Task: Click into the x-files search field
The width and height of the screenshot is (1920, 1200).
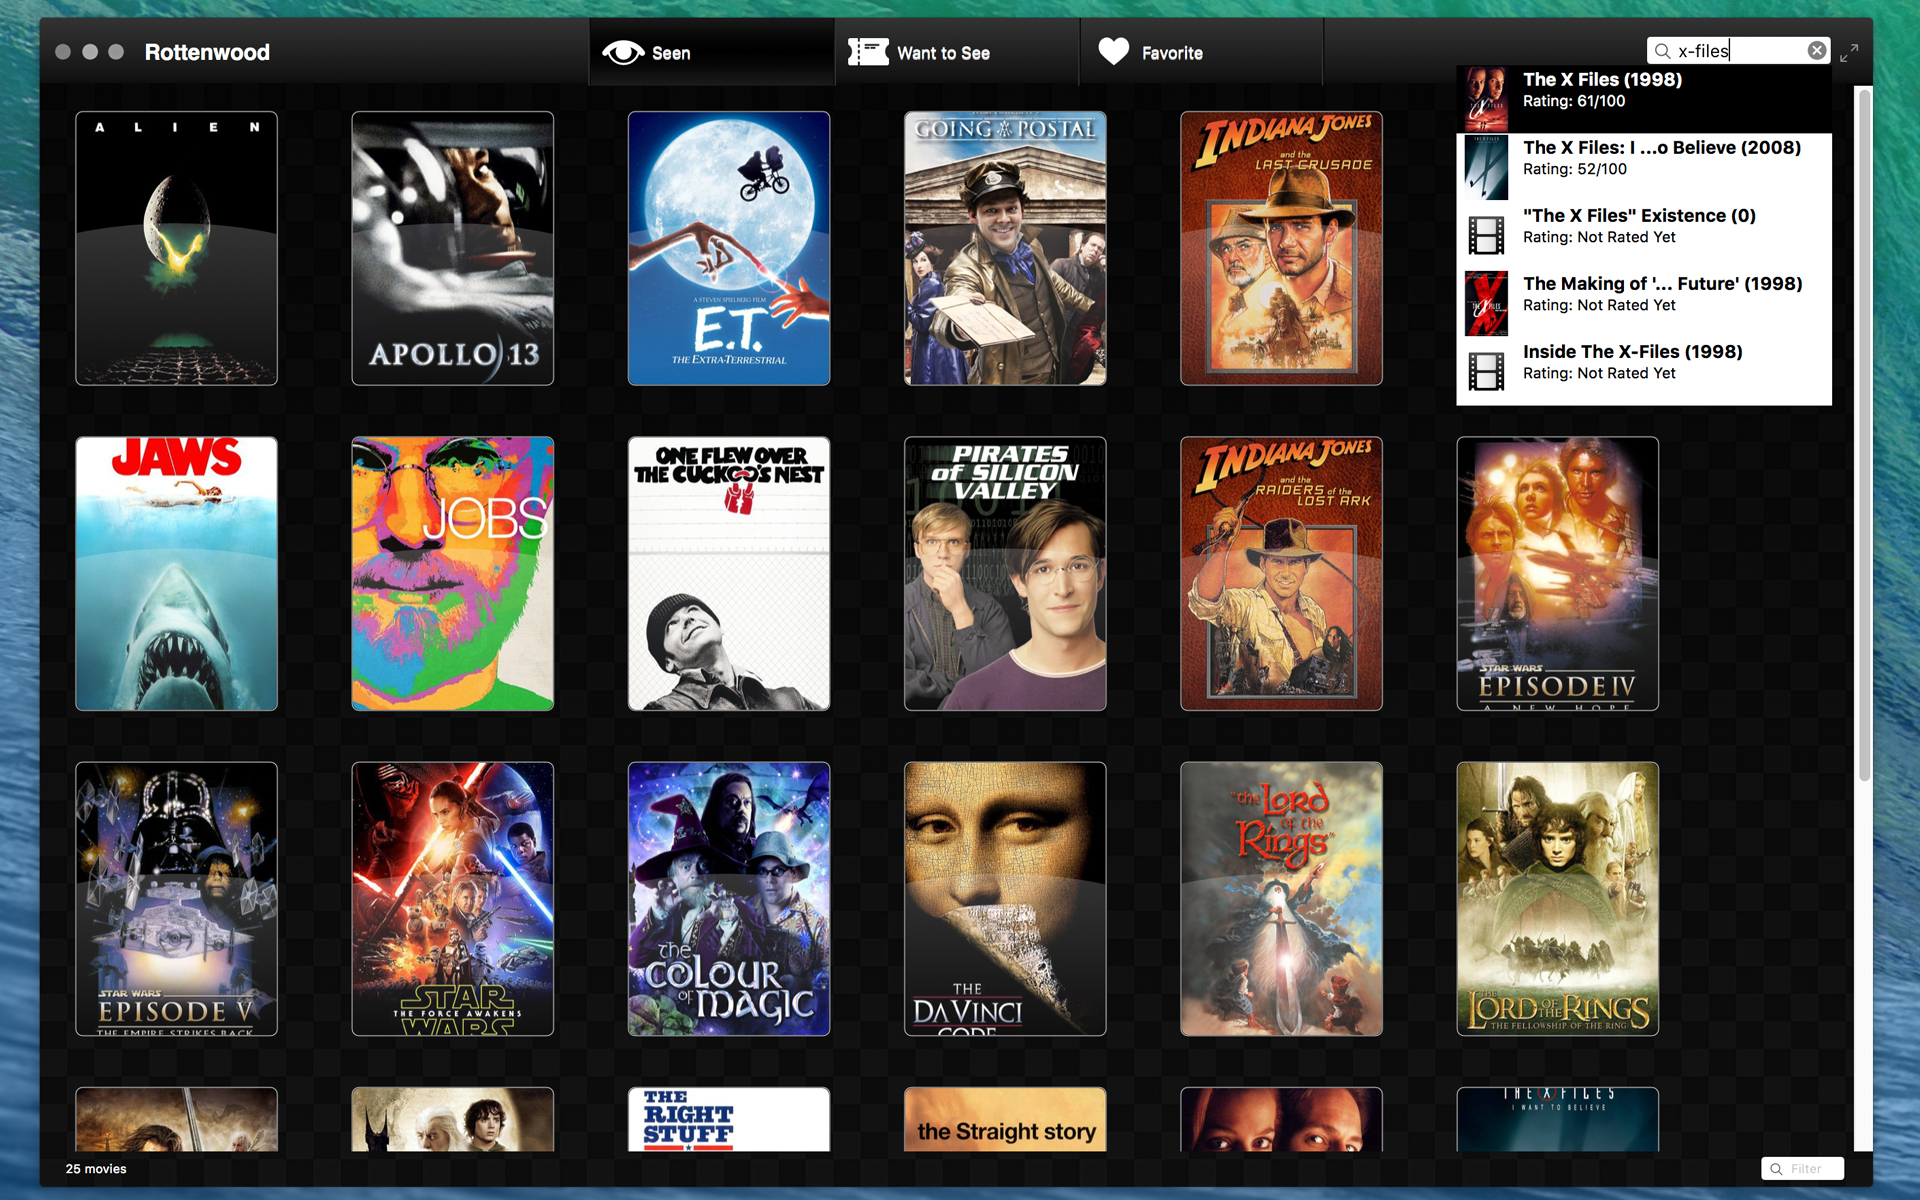Action: [1738, 51]
